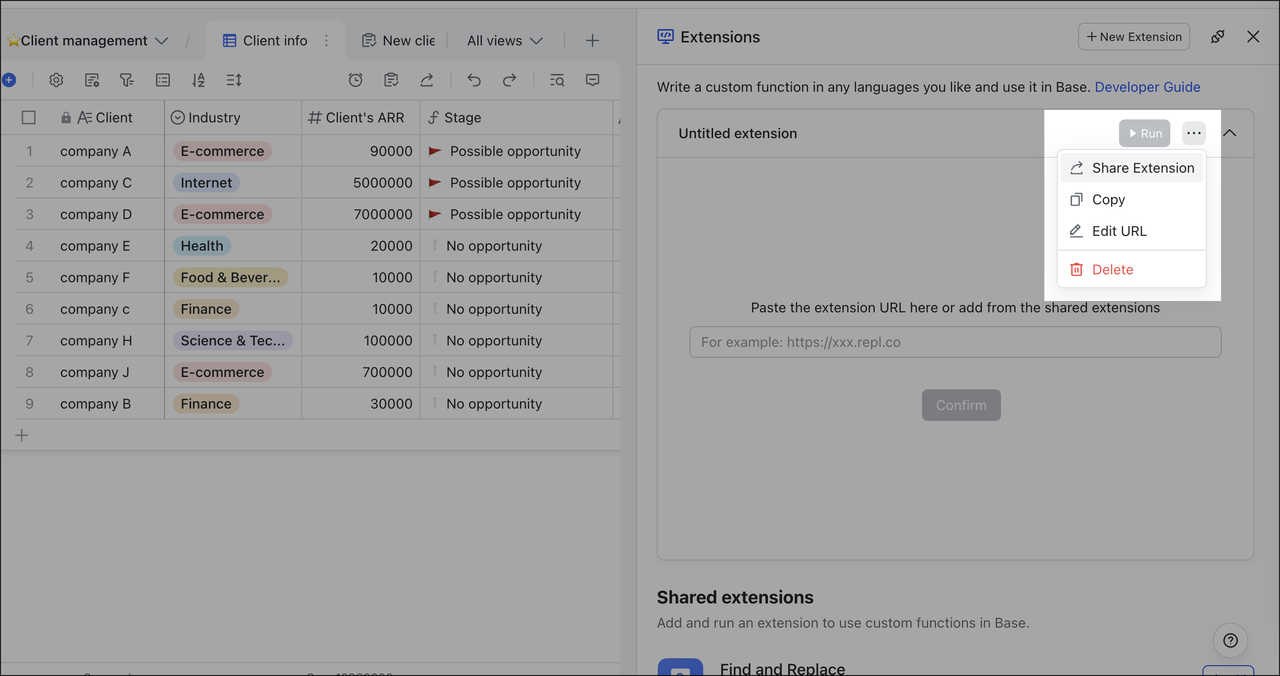Click the pin icon in Extensions header
The image size is (1280, 676).
1217,37
